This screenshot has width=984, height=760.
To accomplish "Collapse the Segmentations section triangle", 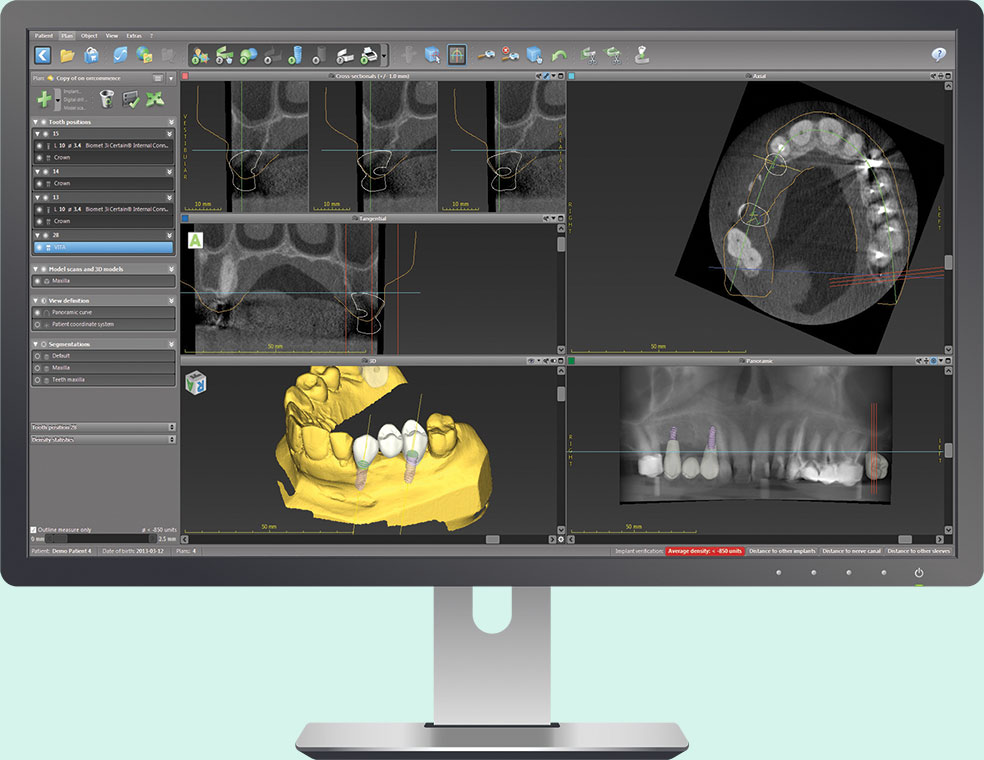I will tap(36, 344).
